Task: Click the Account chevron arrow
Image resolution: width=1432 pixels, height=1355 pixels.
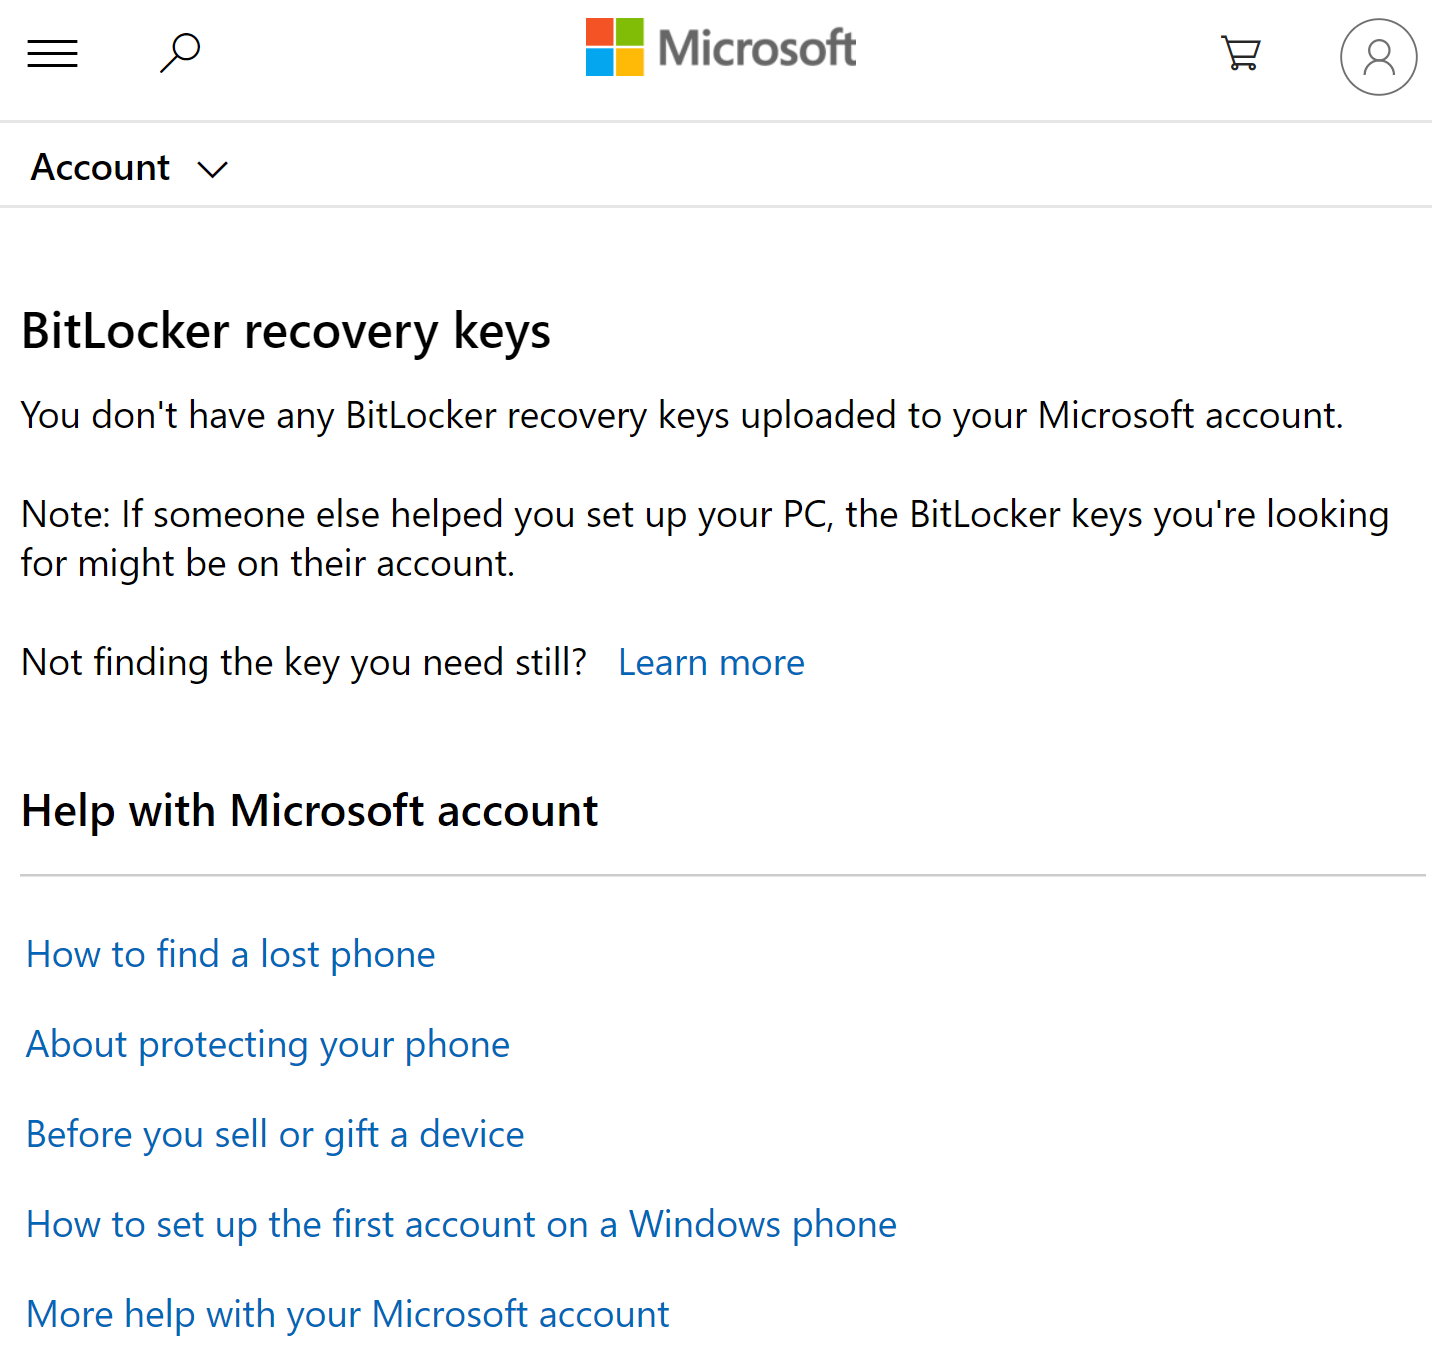Action: tap(212, 170)
